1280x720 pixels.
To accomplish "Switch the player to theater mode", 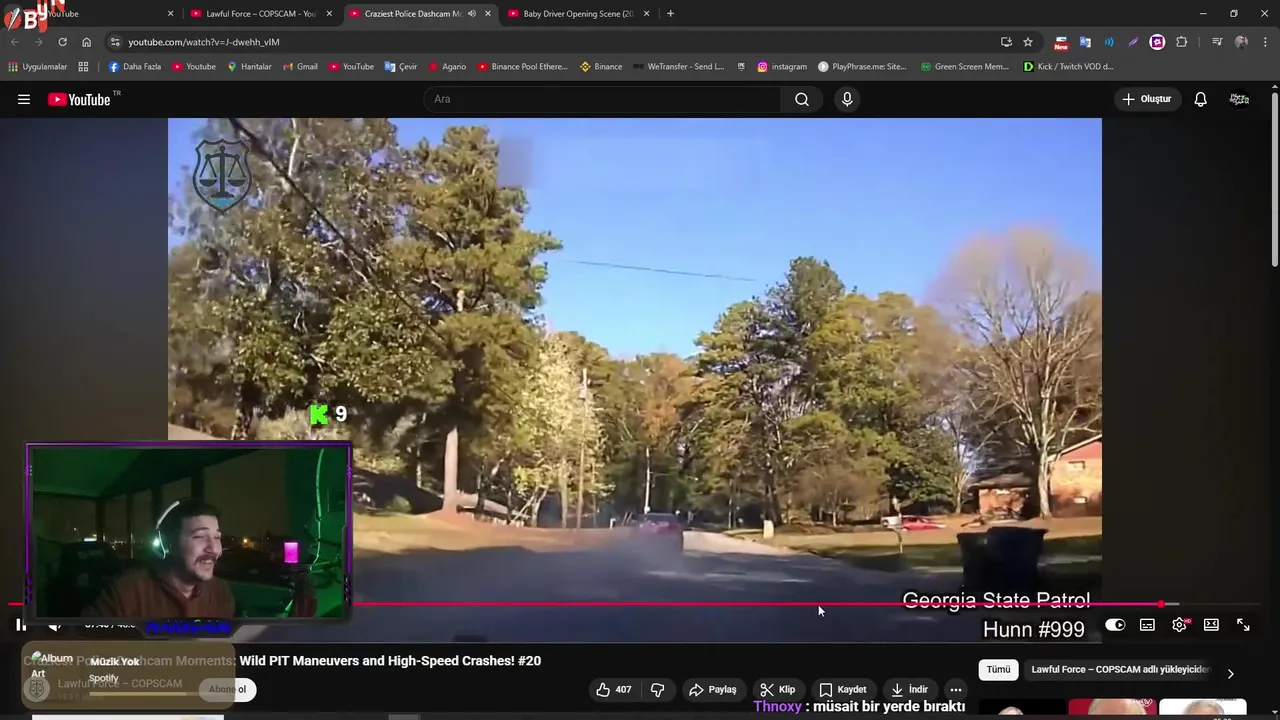I will coord(1211,625).
